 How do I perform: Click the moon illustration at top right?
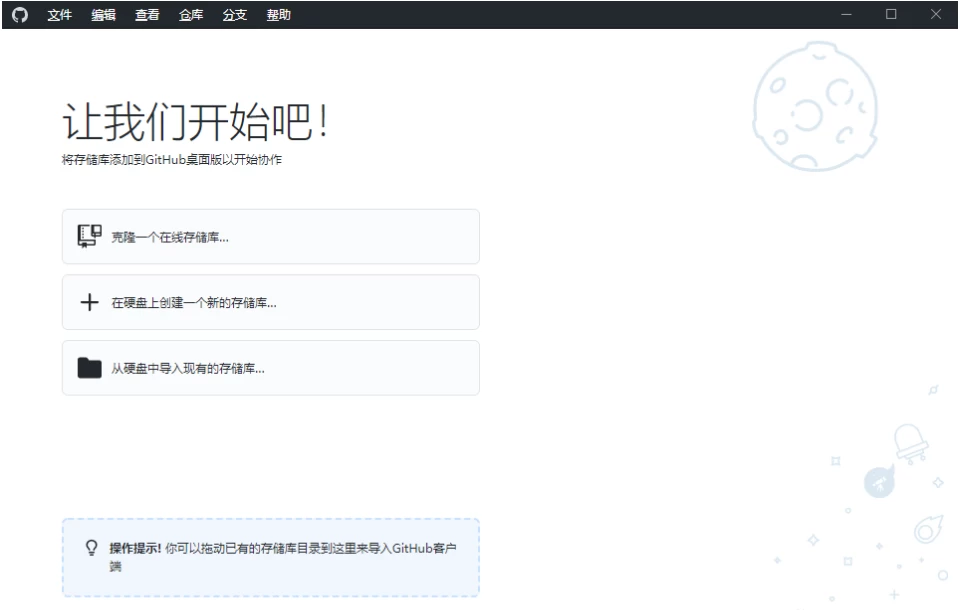tap(817, 105)
